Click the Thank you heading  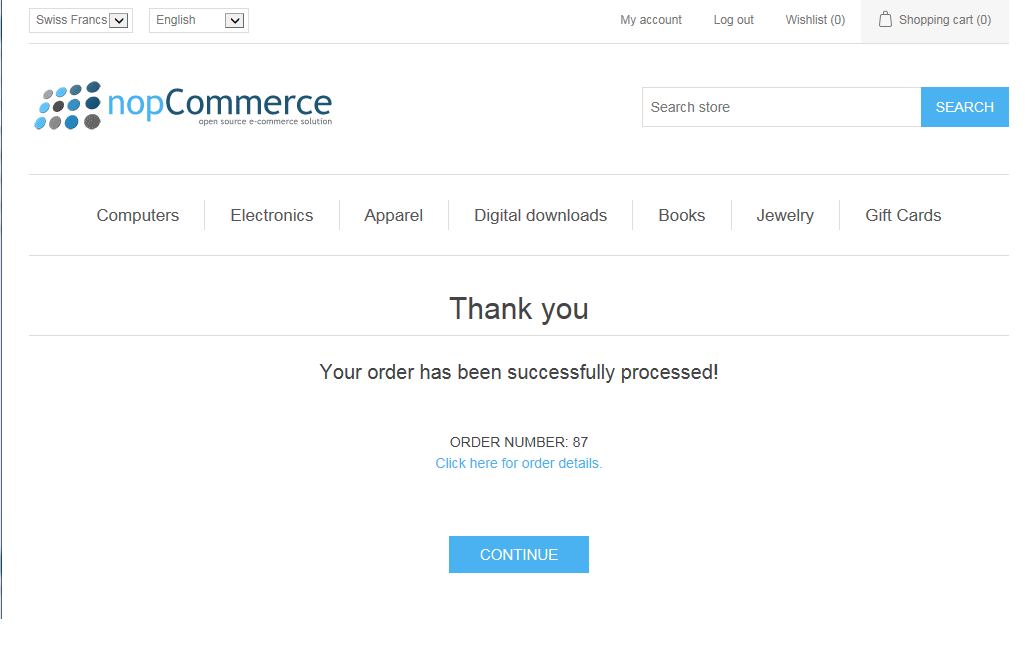pos(519,308)
